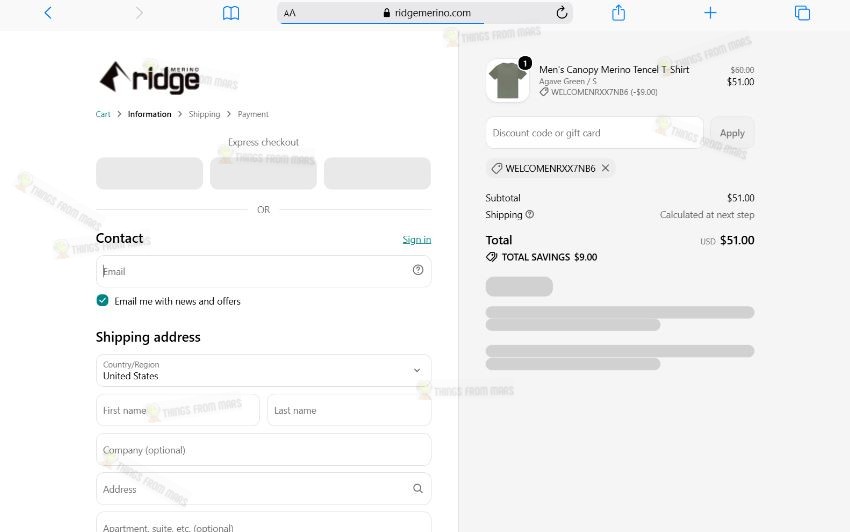
Task: Go to the Cart breadcrumb
Action: [102, 114]
